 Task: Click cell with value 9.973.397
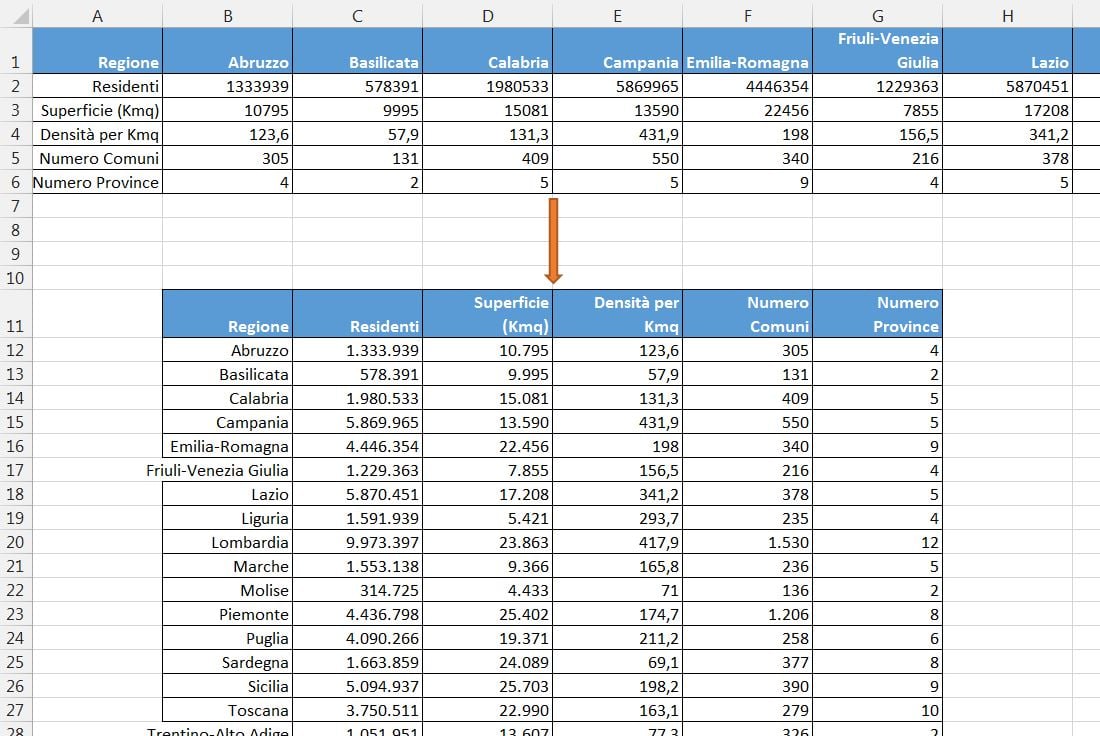[x=357, y=542]
